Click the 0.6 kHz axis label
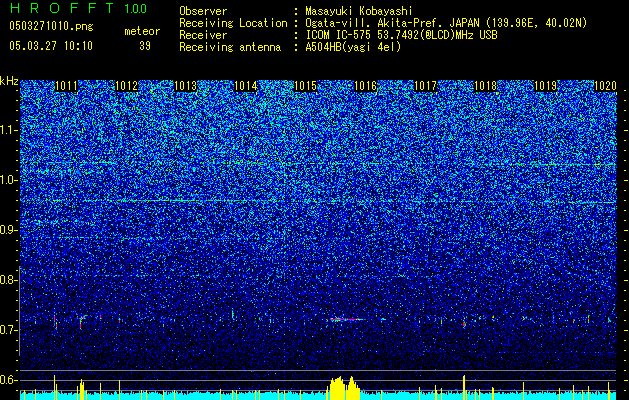The image size is (629, 400). coord(8,380)
